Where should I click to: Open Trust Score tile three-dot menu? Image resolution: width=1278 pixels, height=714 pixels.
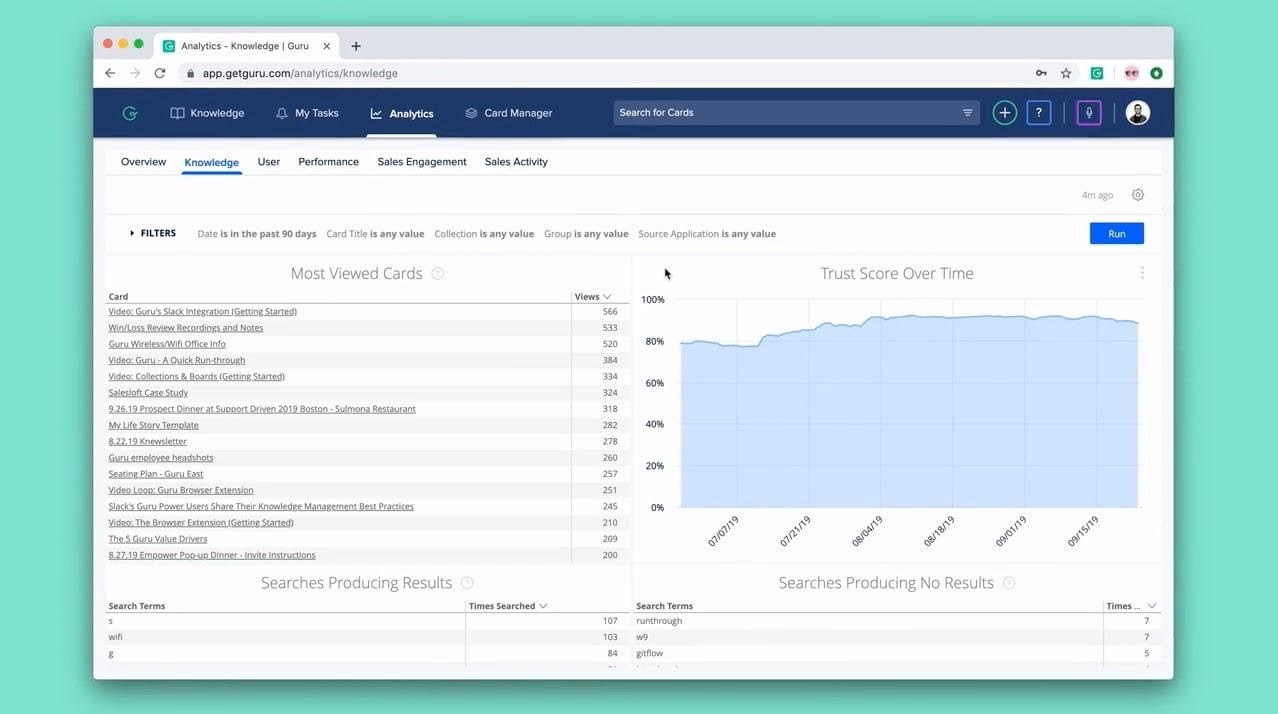click(1142, 273)
